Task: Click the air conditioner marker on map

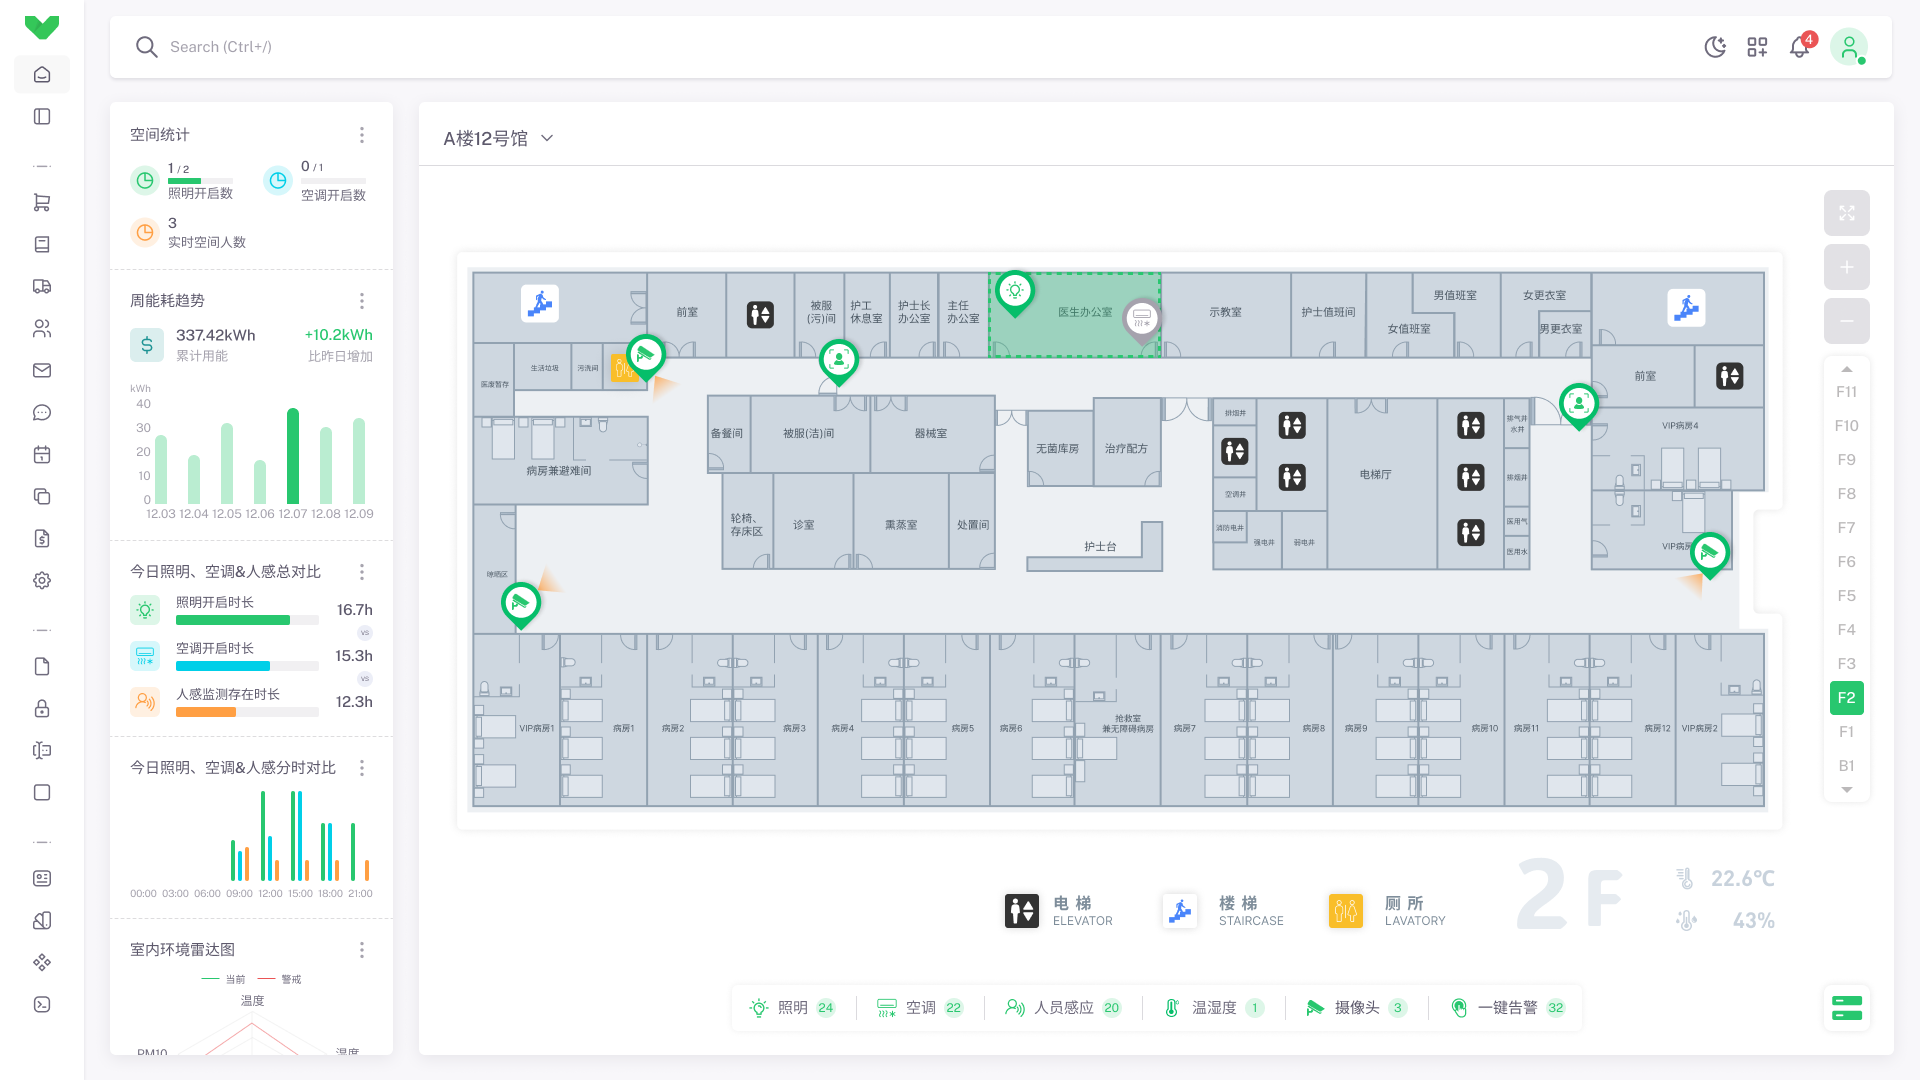Action: tap(1141, 319)
